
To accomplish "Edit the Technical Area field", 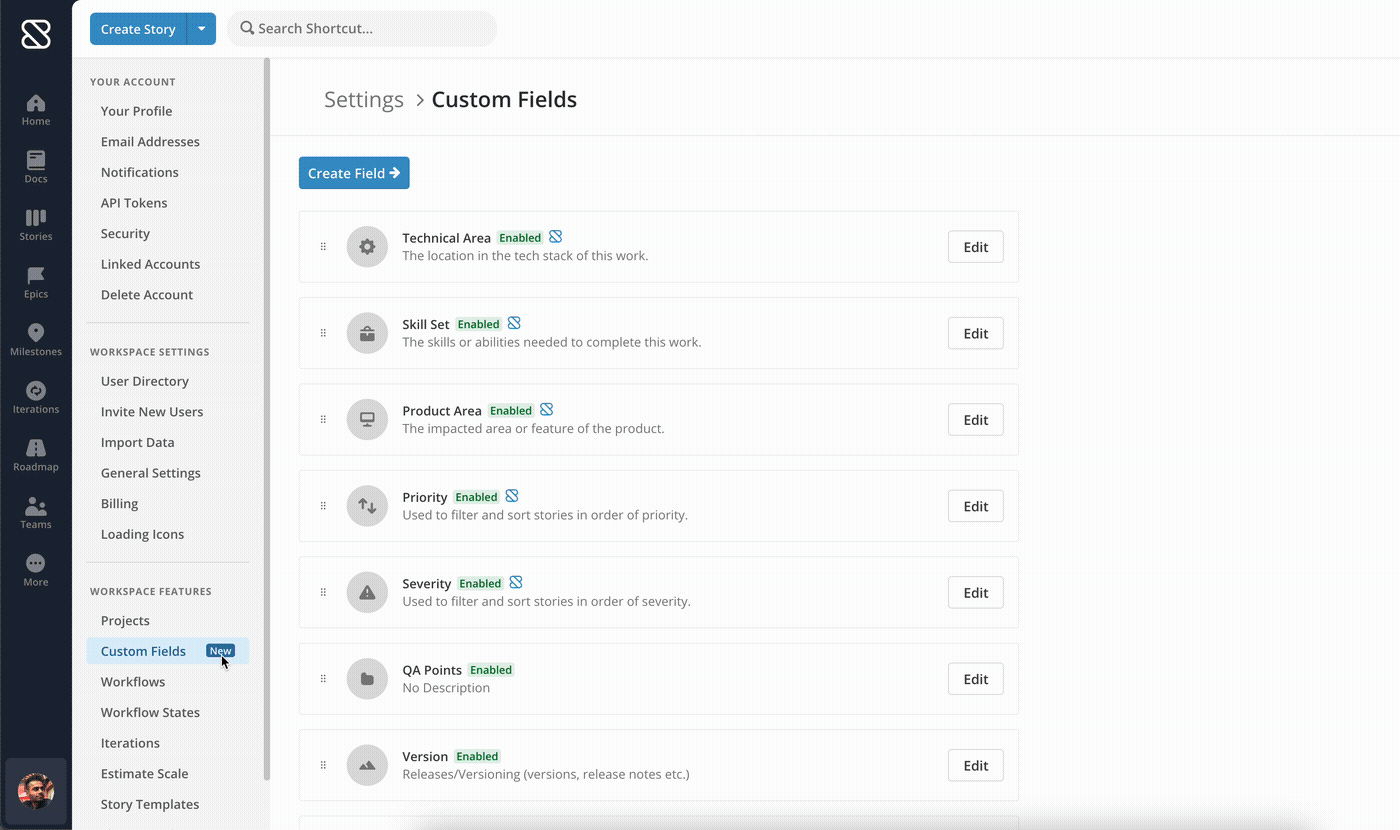I will click(975, 247).
